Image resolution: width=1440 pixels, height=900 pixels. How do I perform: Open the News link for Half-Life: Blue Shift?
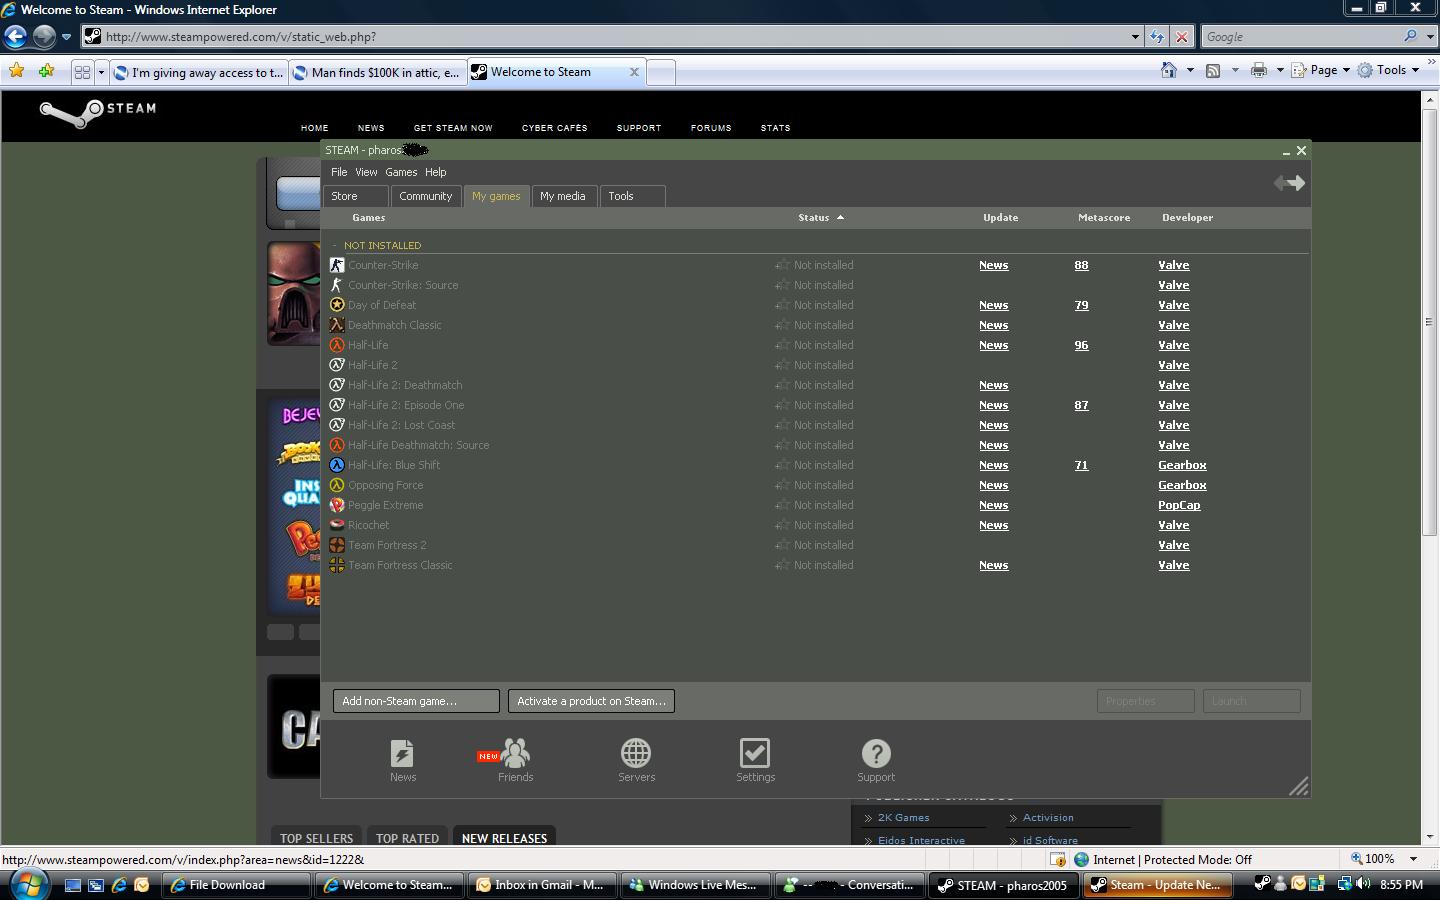(993, 465)
